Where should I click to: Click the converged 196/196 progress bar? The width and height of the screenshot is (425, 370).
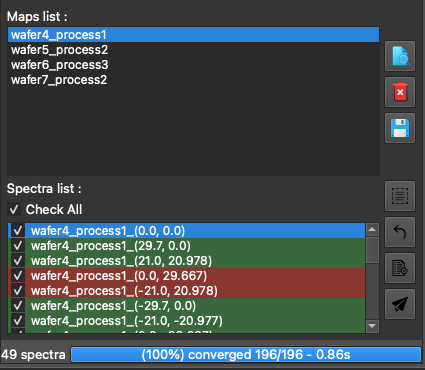coord(246,355)
